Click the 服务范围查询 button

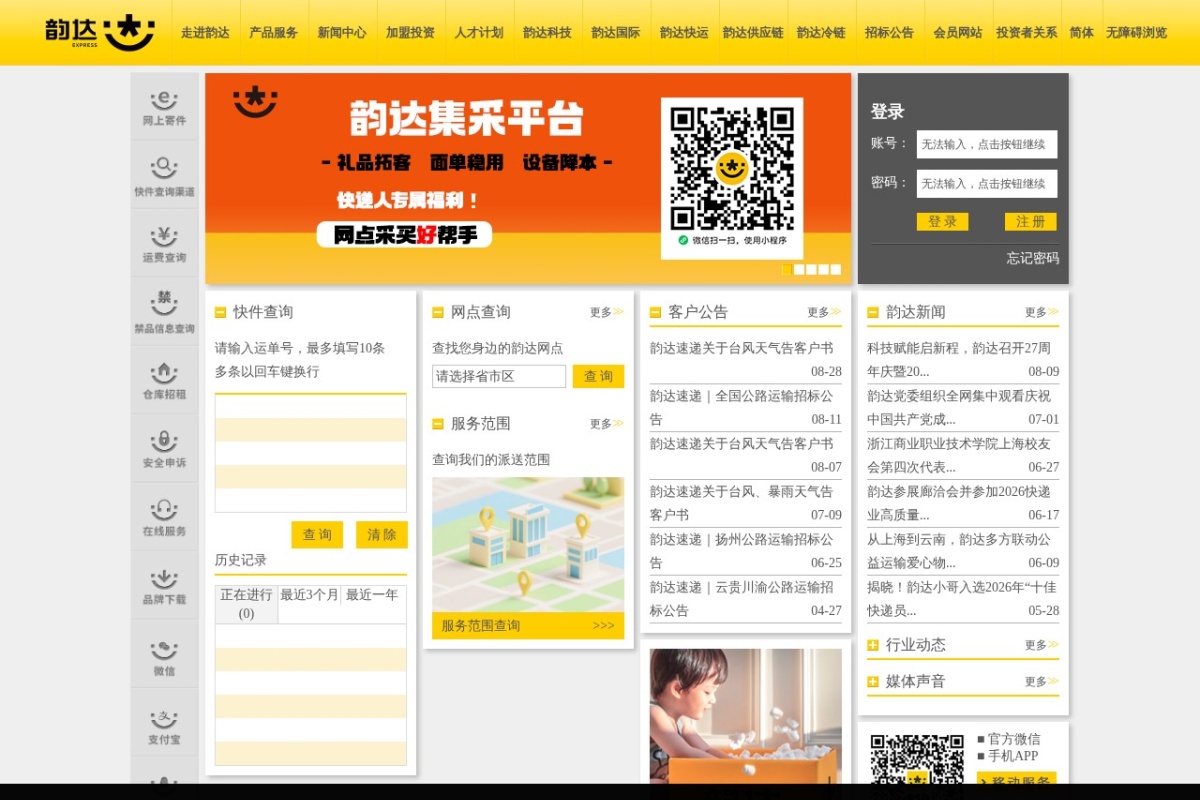(x=528, y=626)
